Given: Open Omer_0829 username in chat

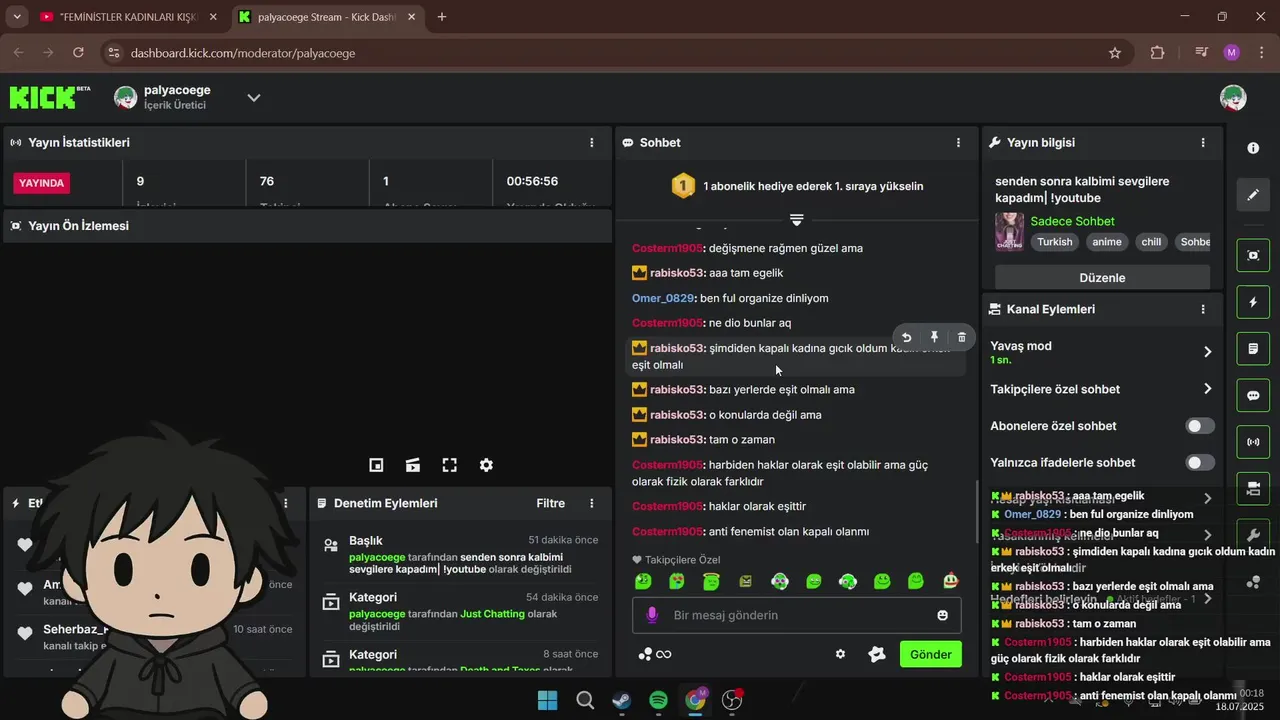Looking at the screenshot, I should tap(662, 298).
